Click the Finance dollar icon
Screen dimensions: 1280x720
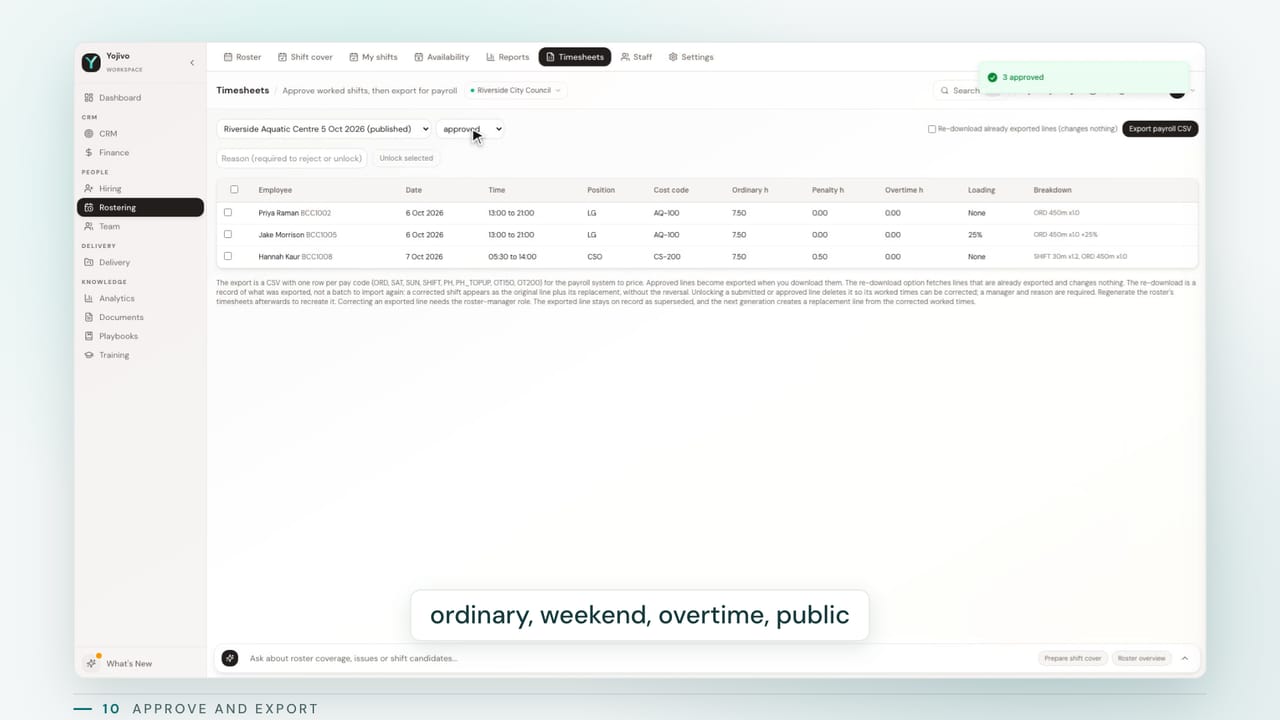[89, 153]
